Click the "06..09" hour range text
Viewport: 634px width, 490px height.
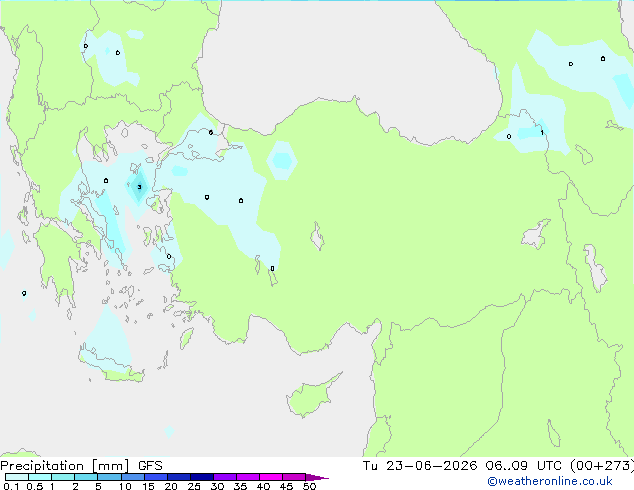click(x=507, y=466)
